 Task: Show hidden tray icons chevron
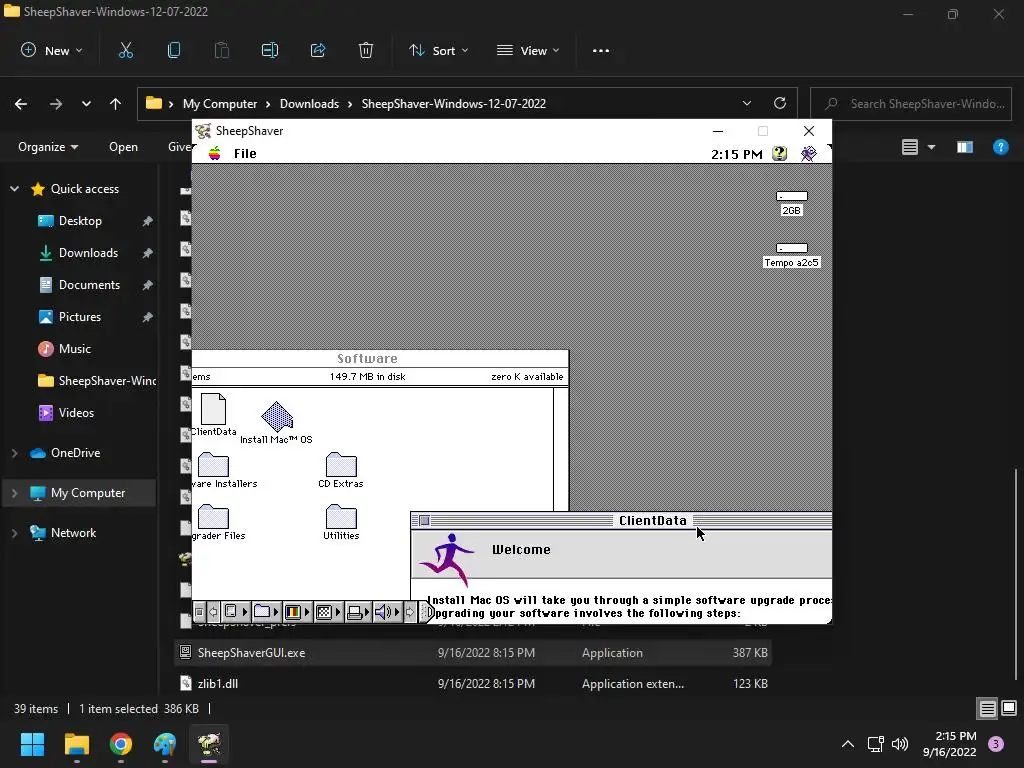point(848,744)
